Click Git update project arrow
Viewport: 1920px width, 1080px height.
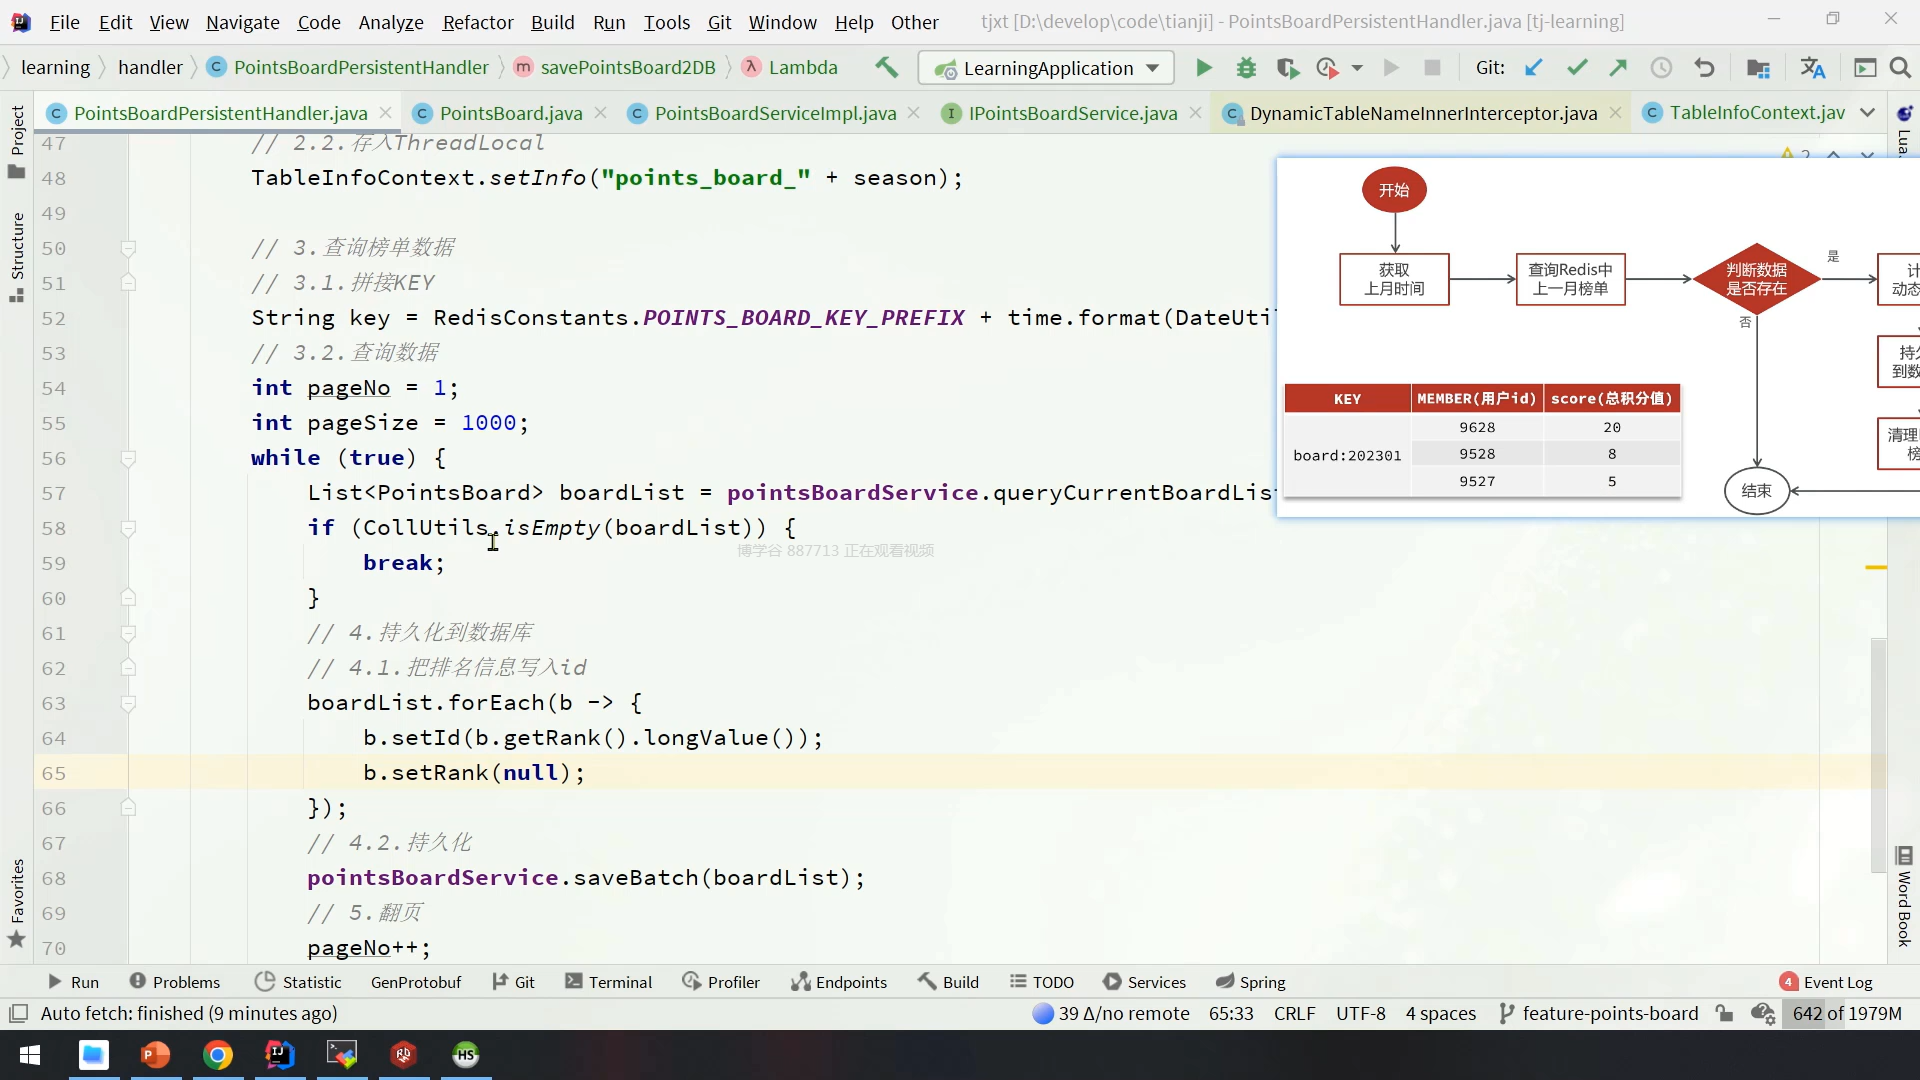point(1533,68)
